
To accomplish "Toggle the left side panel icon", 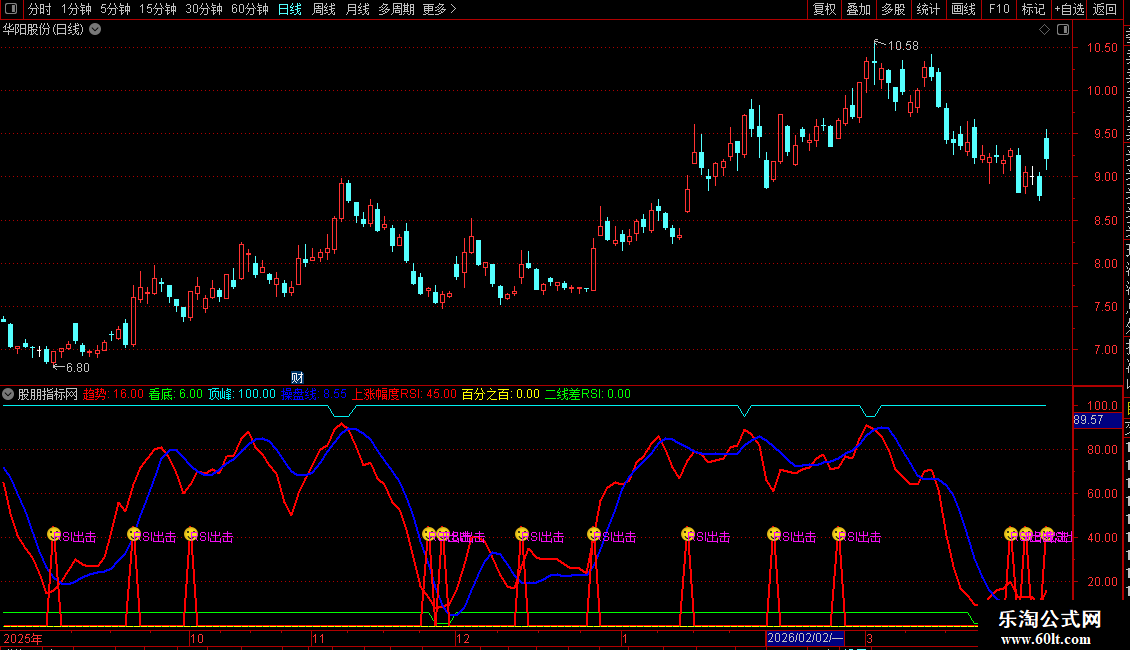I will (11, 9).
